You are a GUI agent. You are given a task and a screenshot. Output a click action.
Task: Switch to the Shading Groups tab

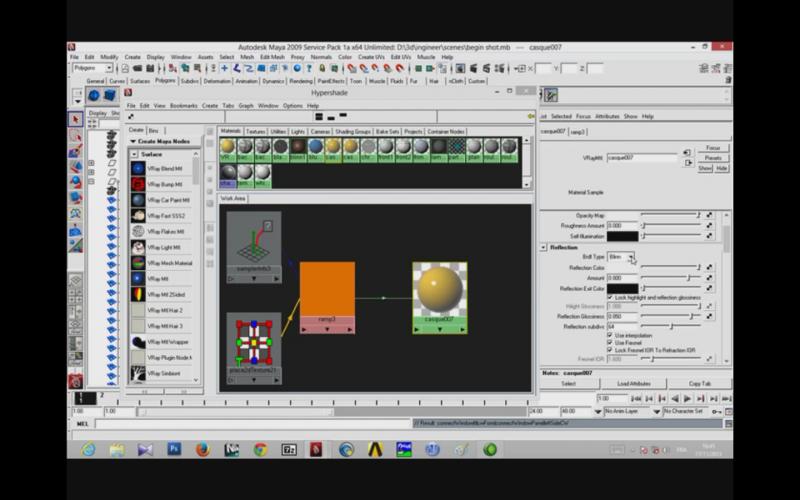point(353,132)
